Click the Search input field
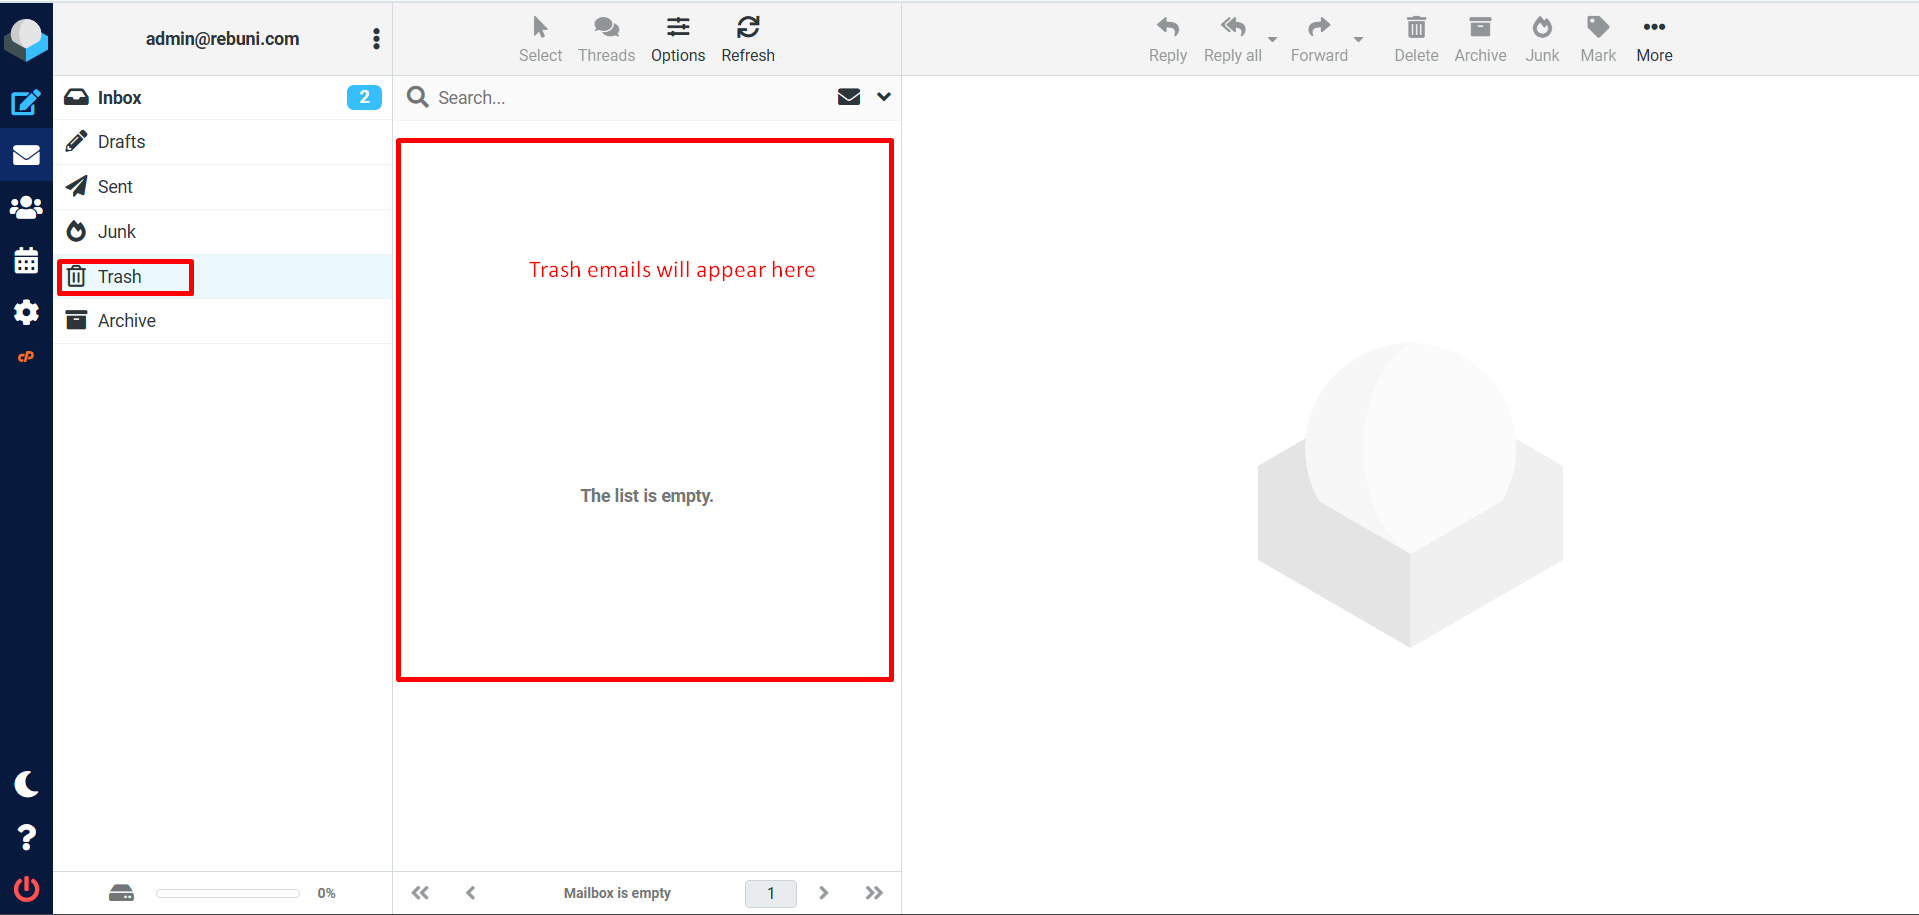This screenshot has height=915, width=1919. (630, 97)
